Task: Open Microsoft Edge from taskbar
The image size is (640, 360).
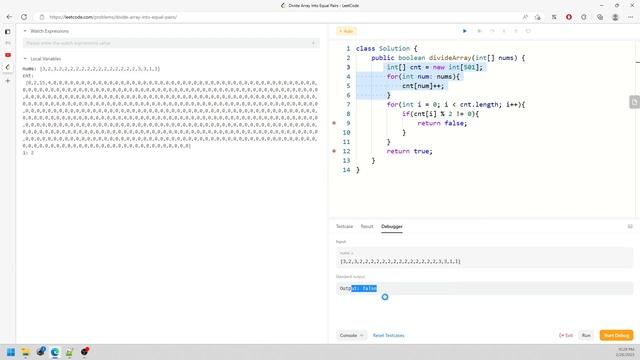Action: point(55,352)
